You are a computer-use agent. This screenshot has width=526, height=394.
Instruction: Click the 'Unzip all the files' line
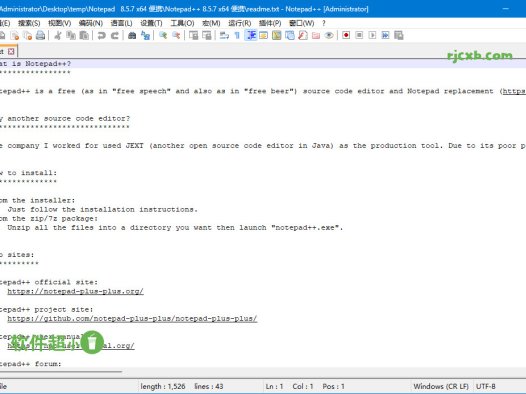tap(175, 227)
